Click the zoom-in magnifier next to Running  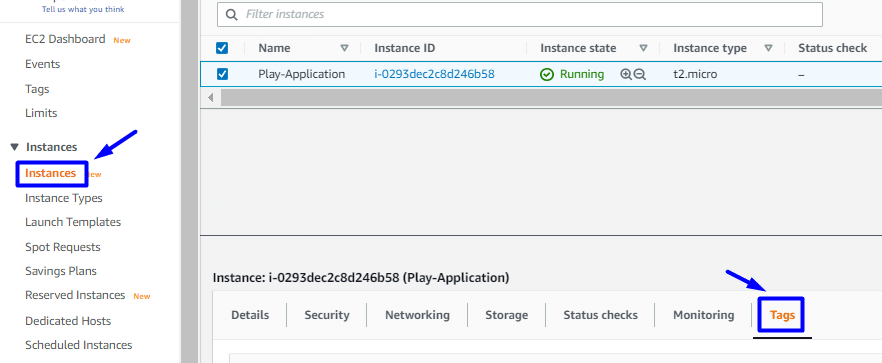tap(626, 74)
